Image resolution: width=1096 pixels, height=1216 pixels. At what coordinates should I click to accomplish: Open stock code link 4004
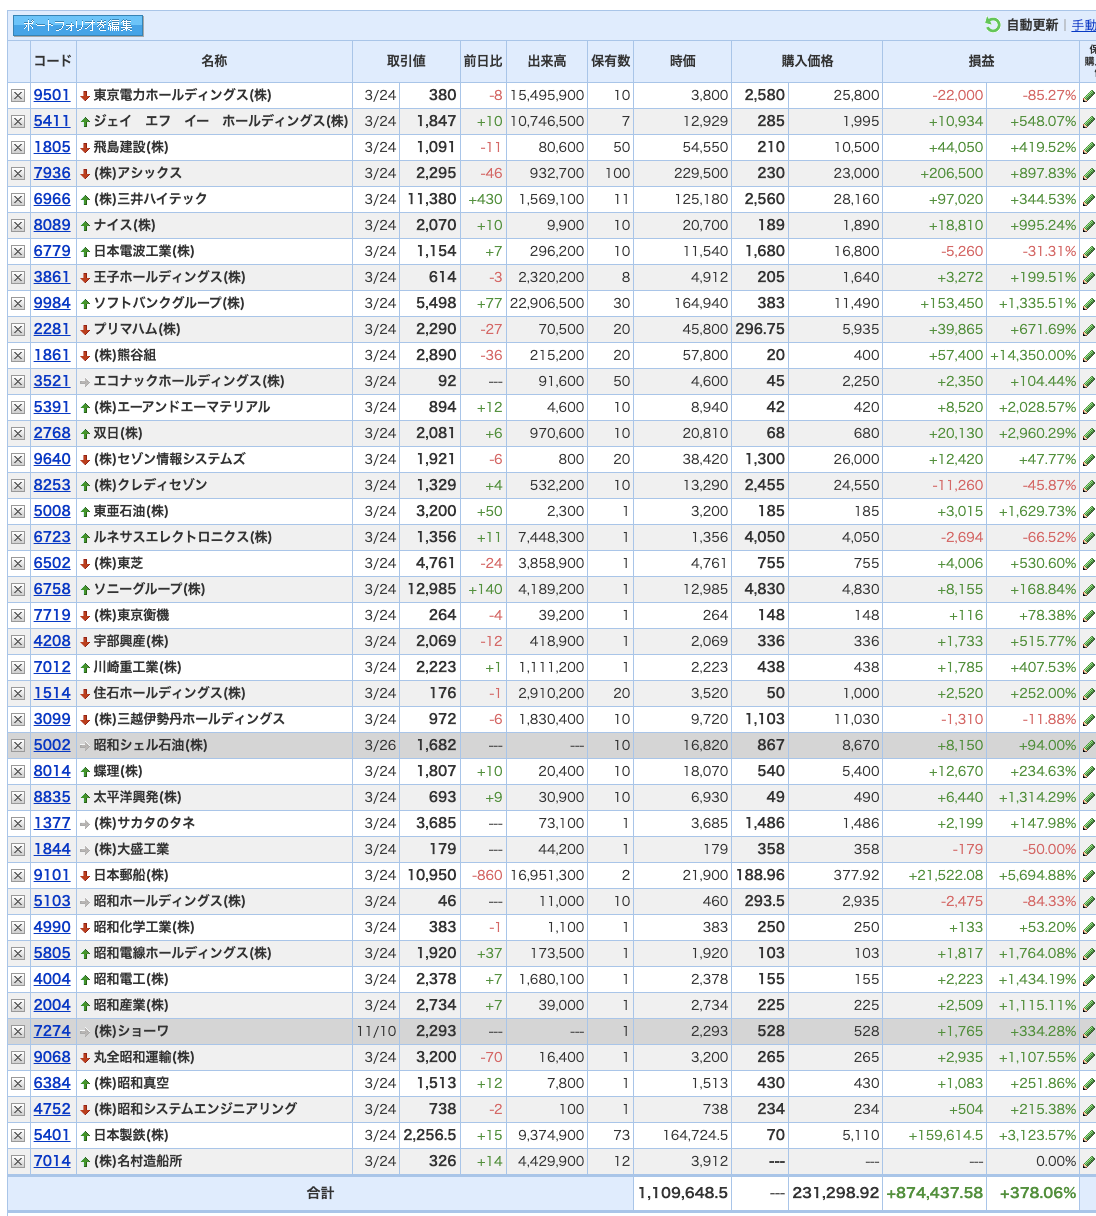(x=52, y=979)
